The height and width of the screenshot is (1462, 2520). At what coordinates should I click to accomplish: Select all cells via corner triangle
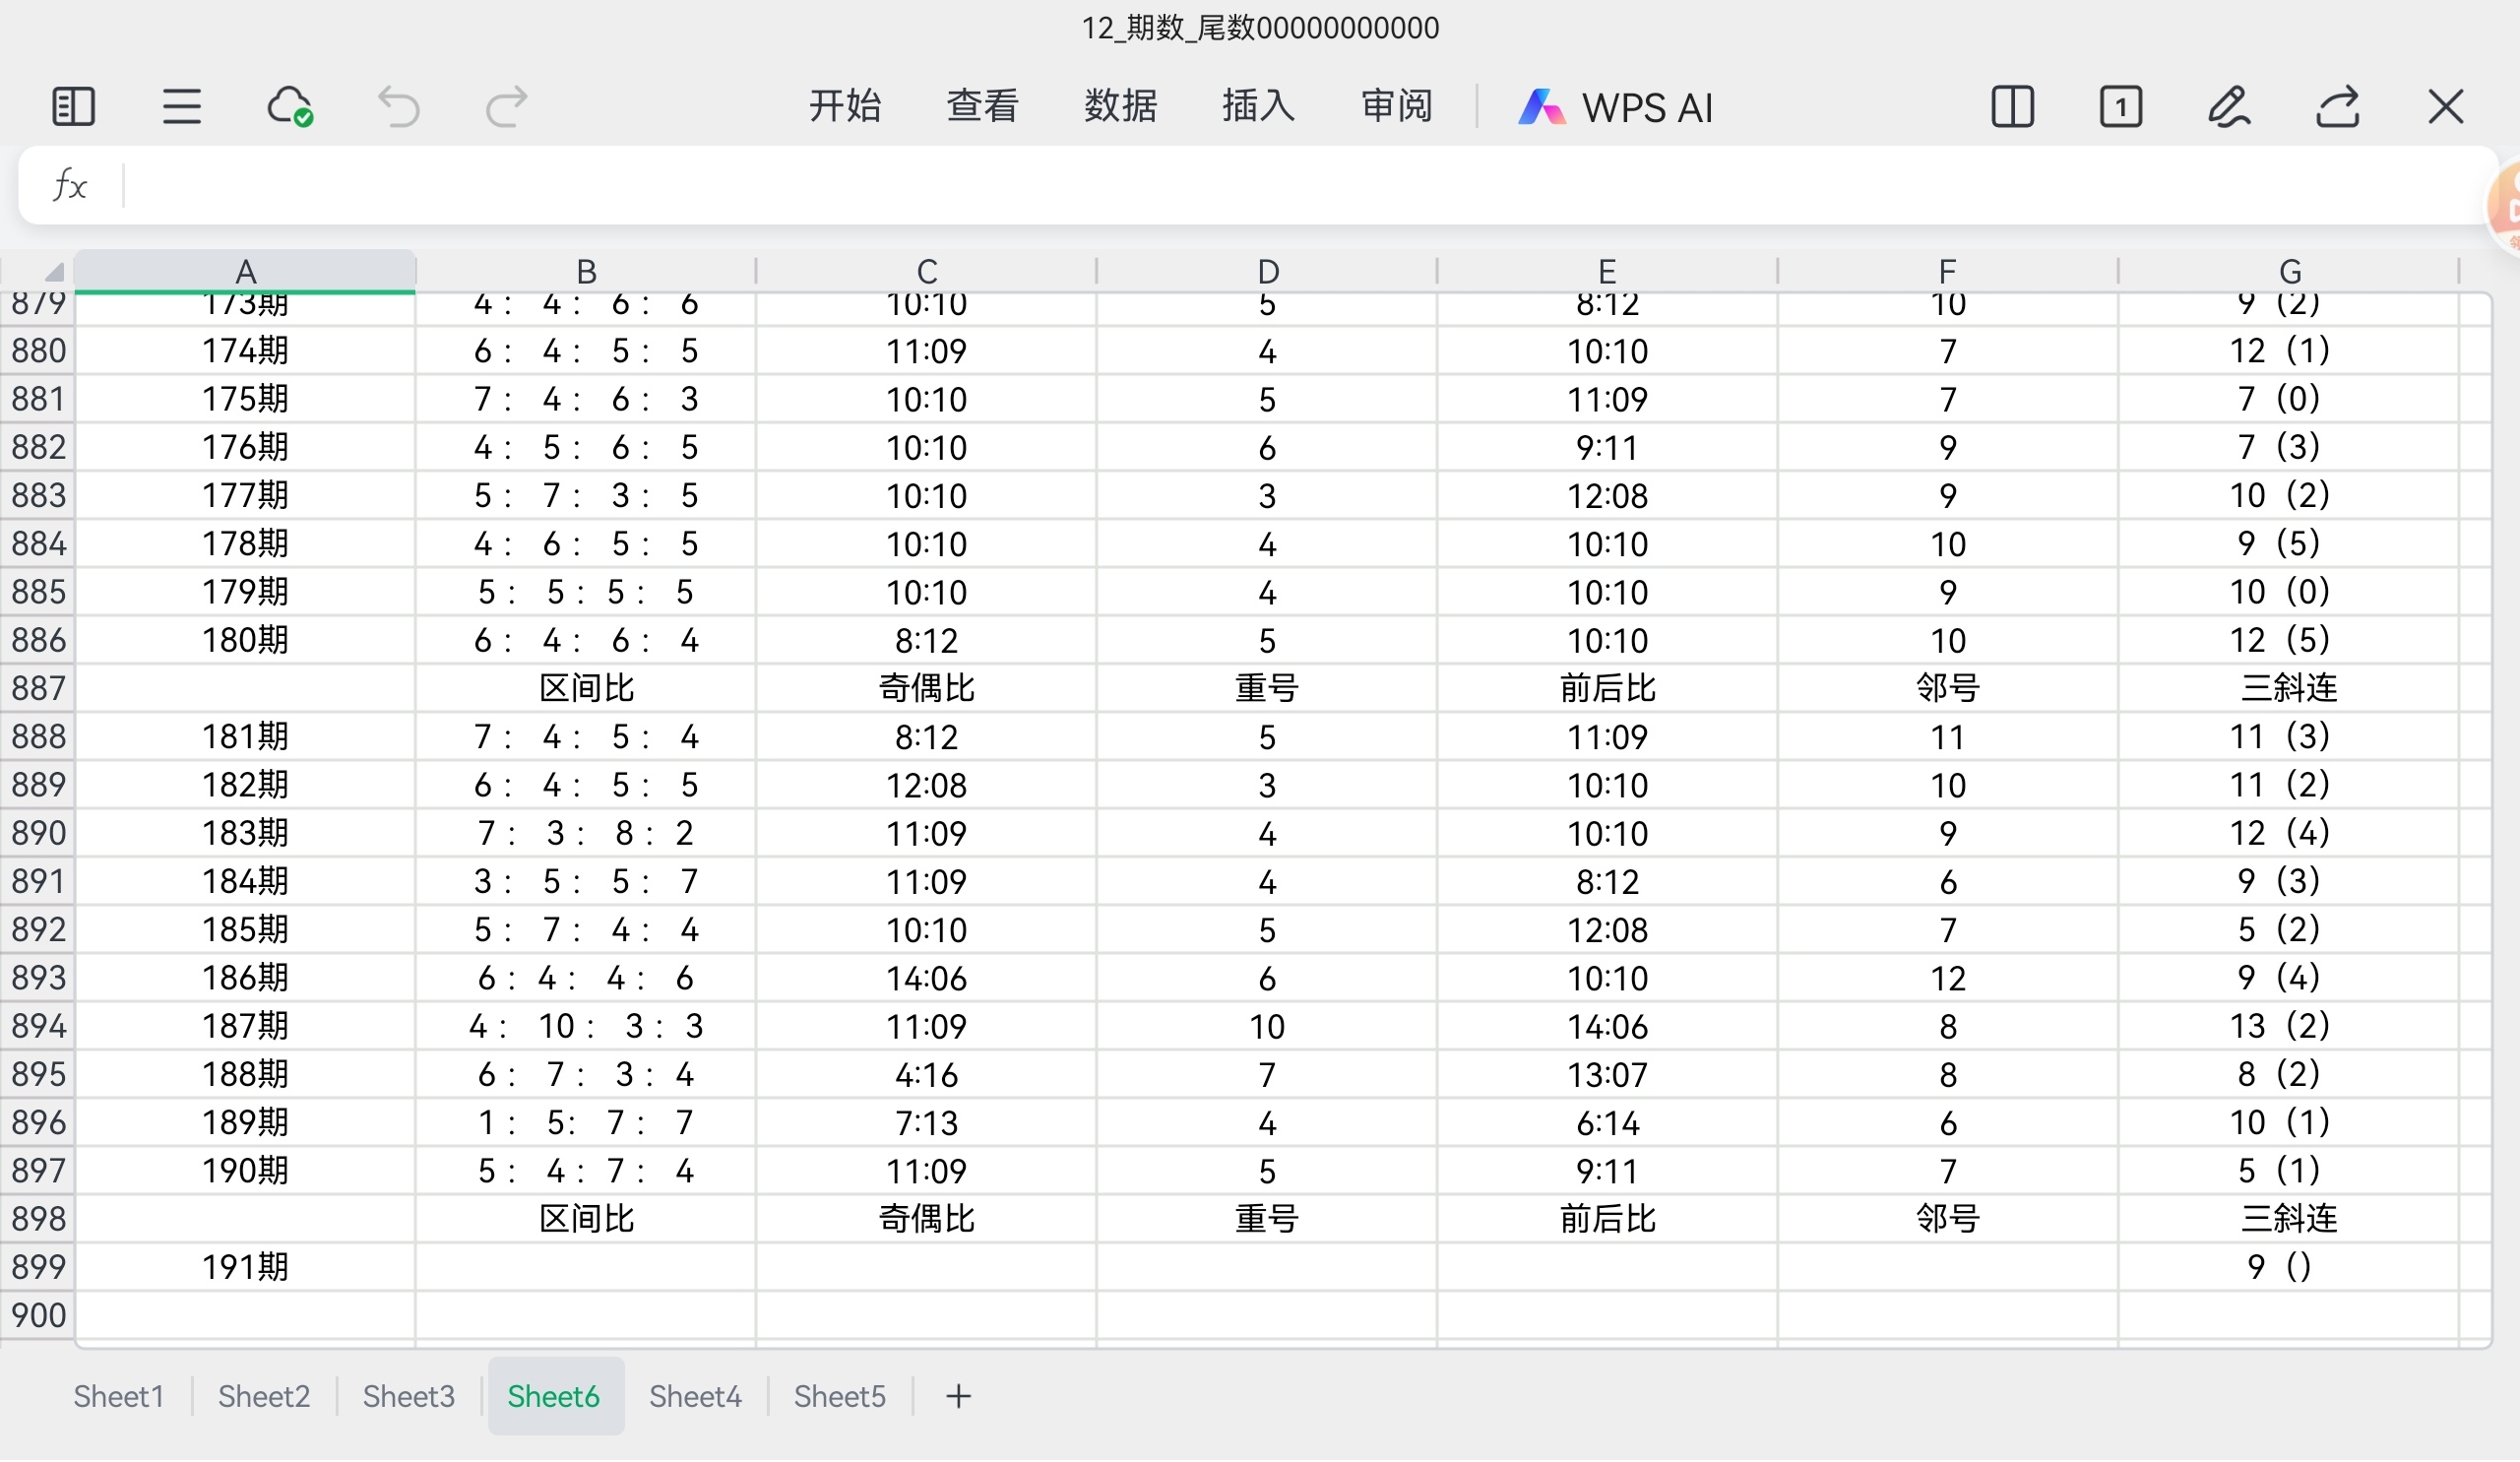click(x=54, y=271)
